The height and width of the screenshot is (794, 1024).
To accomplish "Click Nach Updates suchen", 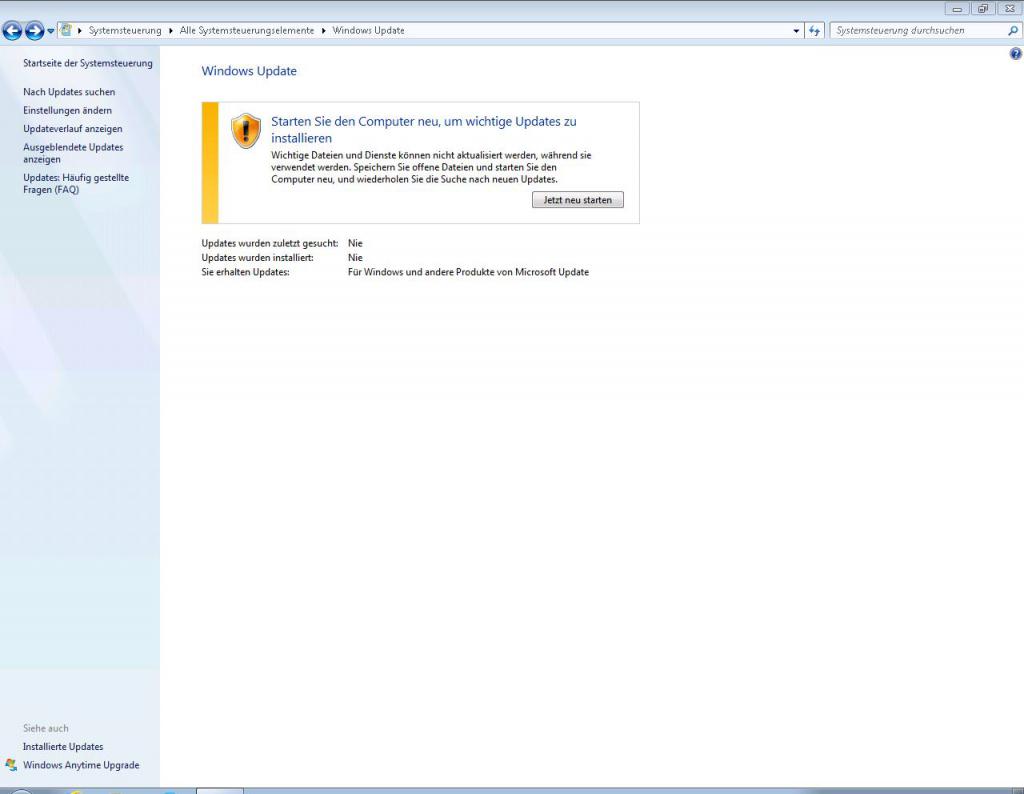I will [69, 92].
